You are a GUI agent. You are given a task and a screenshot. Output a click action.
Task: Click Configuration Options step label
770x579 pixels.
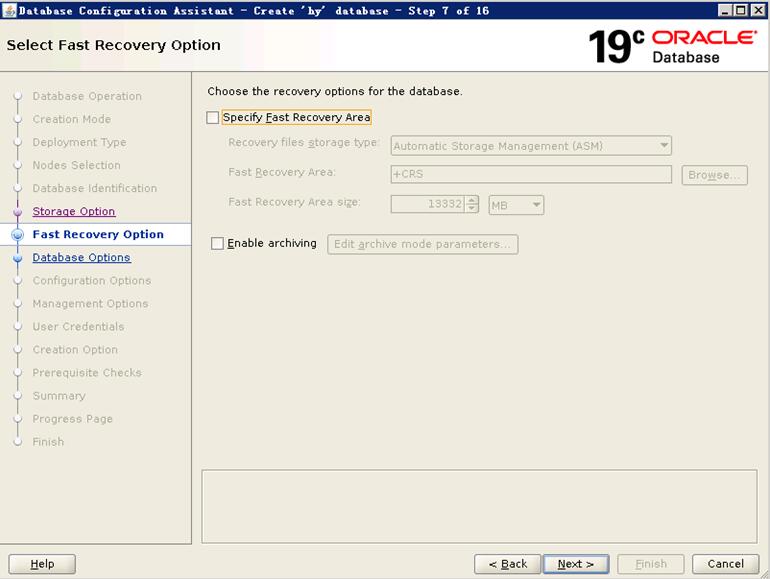(x=92, y=280)
